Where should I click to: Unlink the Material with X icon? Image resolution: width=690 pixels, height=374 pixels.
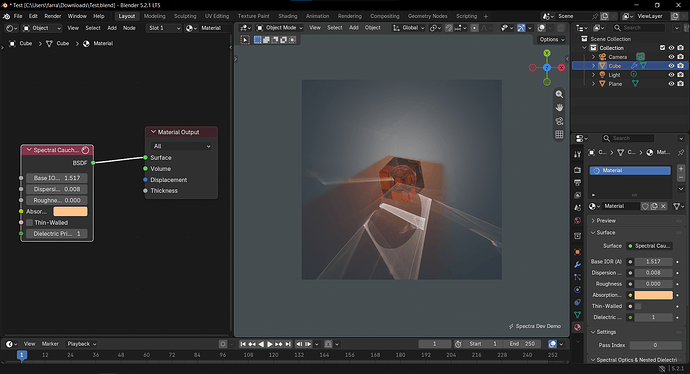pos(664,206)
